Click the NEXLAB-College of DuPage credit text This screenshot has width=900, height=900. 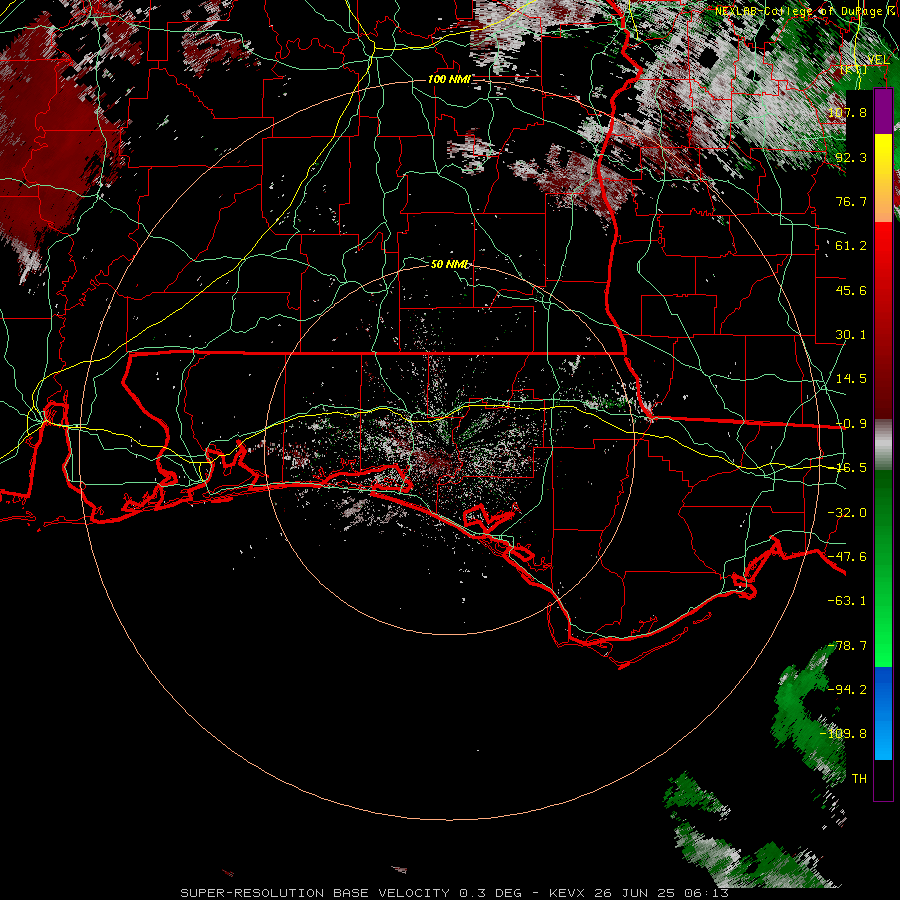point(801,11)
